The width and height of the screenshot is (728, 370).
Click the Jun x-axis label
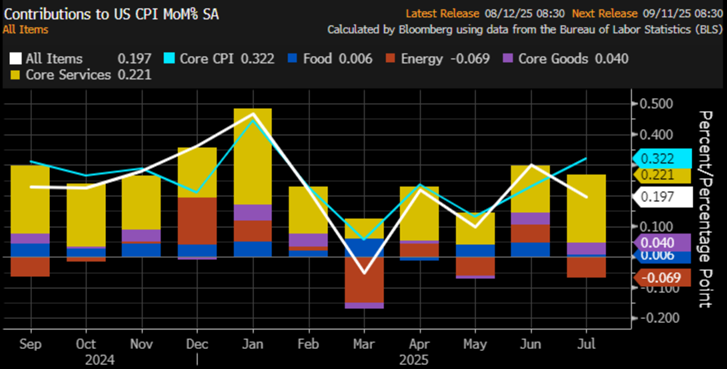tap(531, 344)
